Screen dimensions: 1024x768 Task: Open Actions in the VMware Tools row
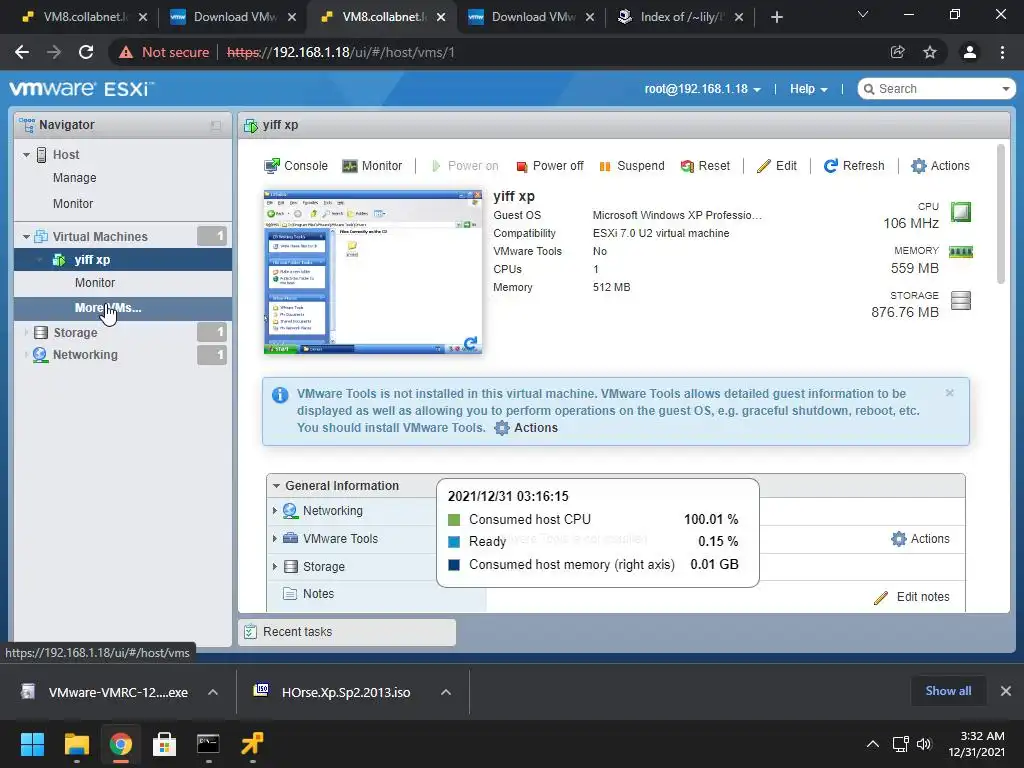(920, 539)
